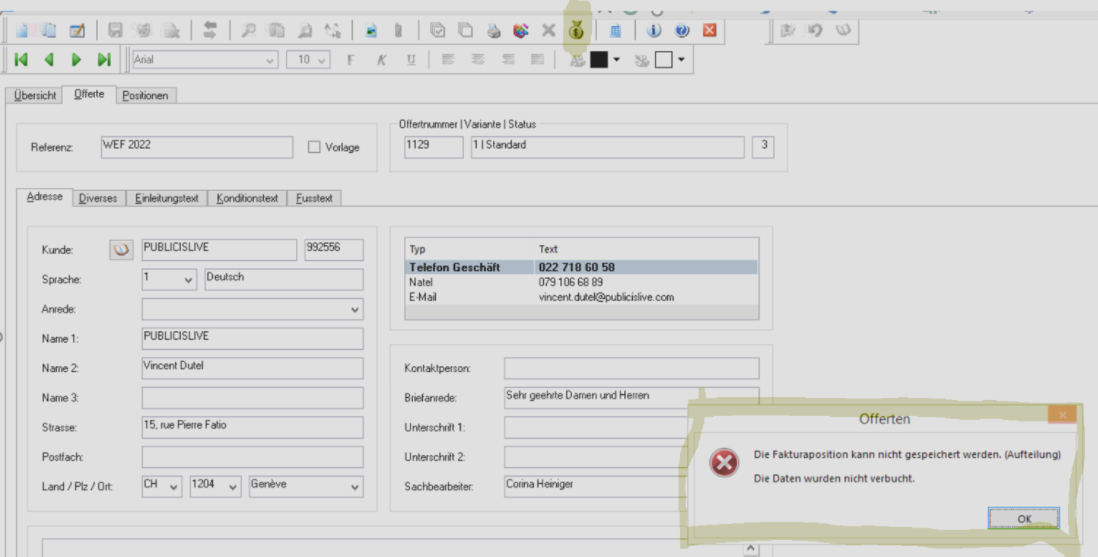Switch to the Positionen tab
The height and width of the screenshot is (557, 1098).
(x=145, y=95)
